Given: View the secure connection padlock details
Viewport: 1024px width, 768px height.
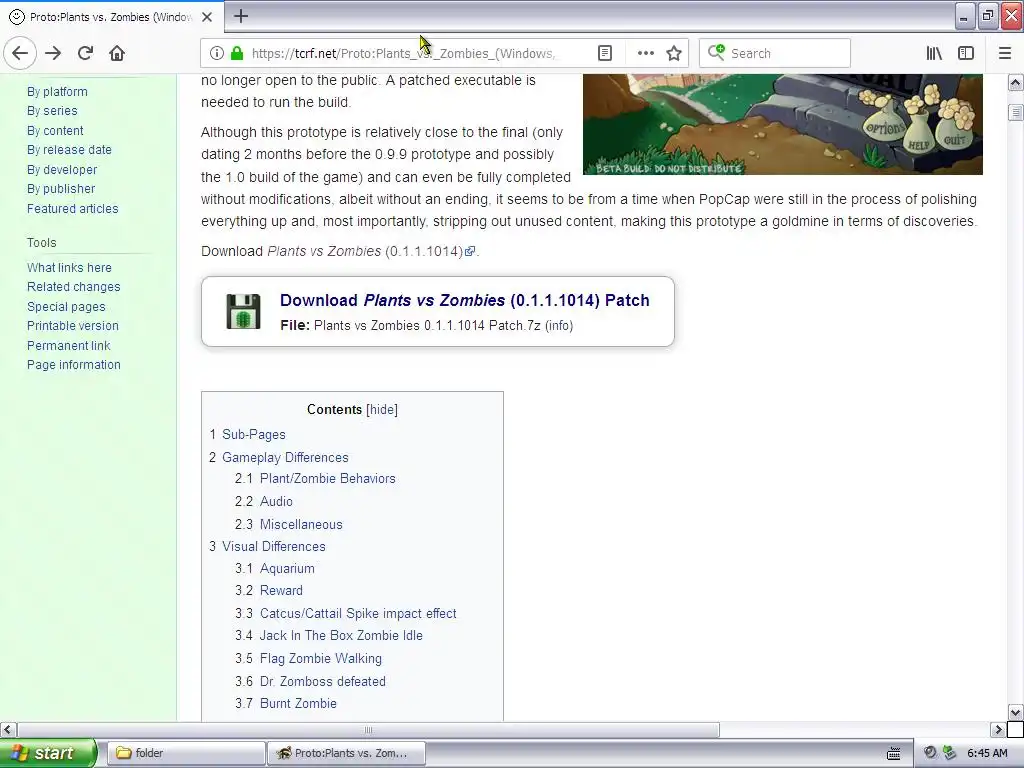Looking at the screenshot, I should 237,54.
